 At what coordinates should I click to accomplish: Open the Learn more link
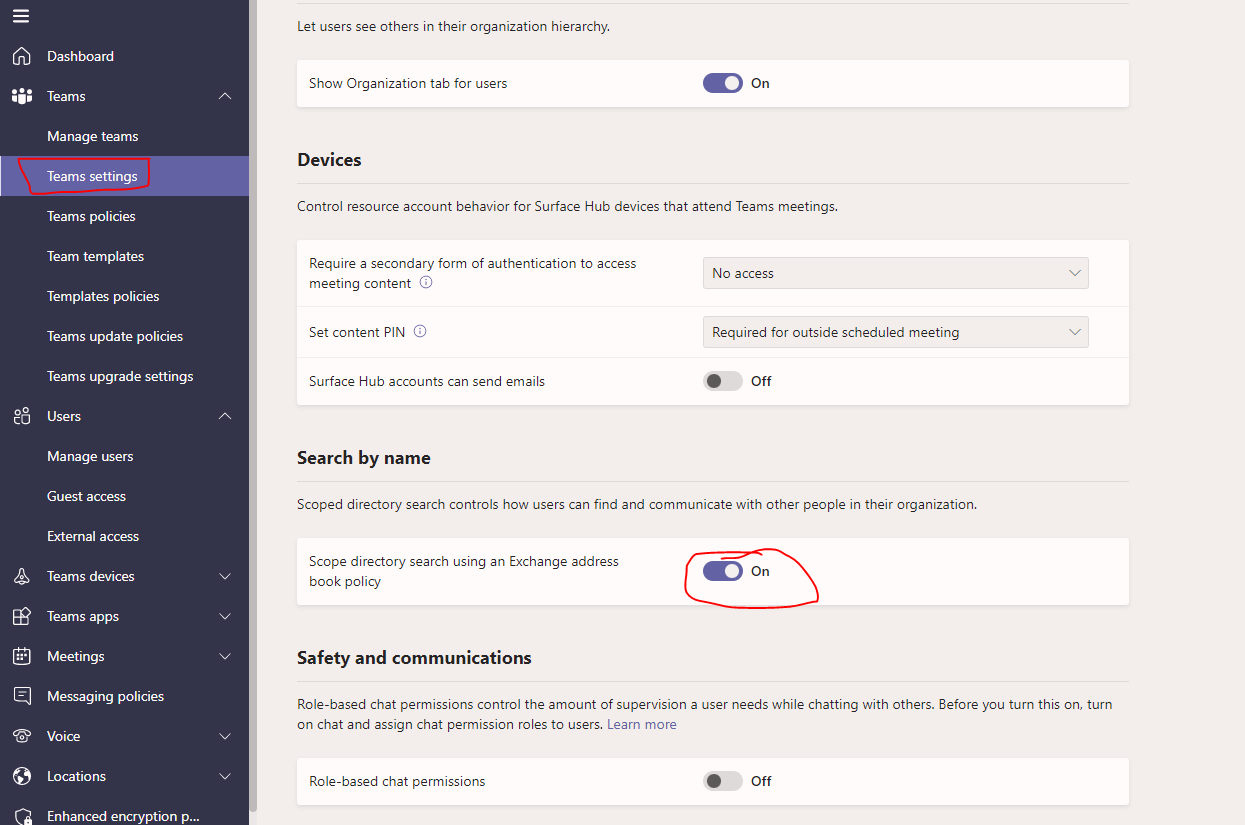pyautogui.click(x=641, y=723)
